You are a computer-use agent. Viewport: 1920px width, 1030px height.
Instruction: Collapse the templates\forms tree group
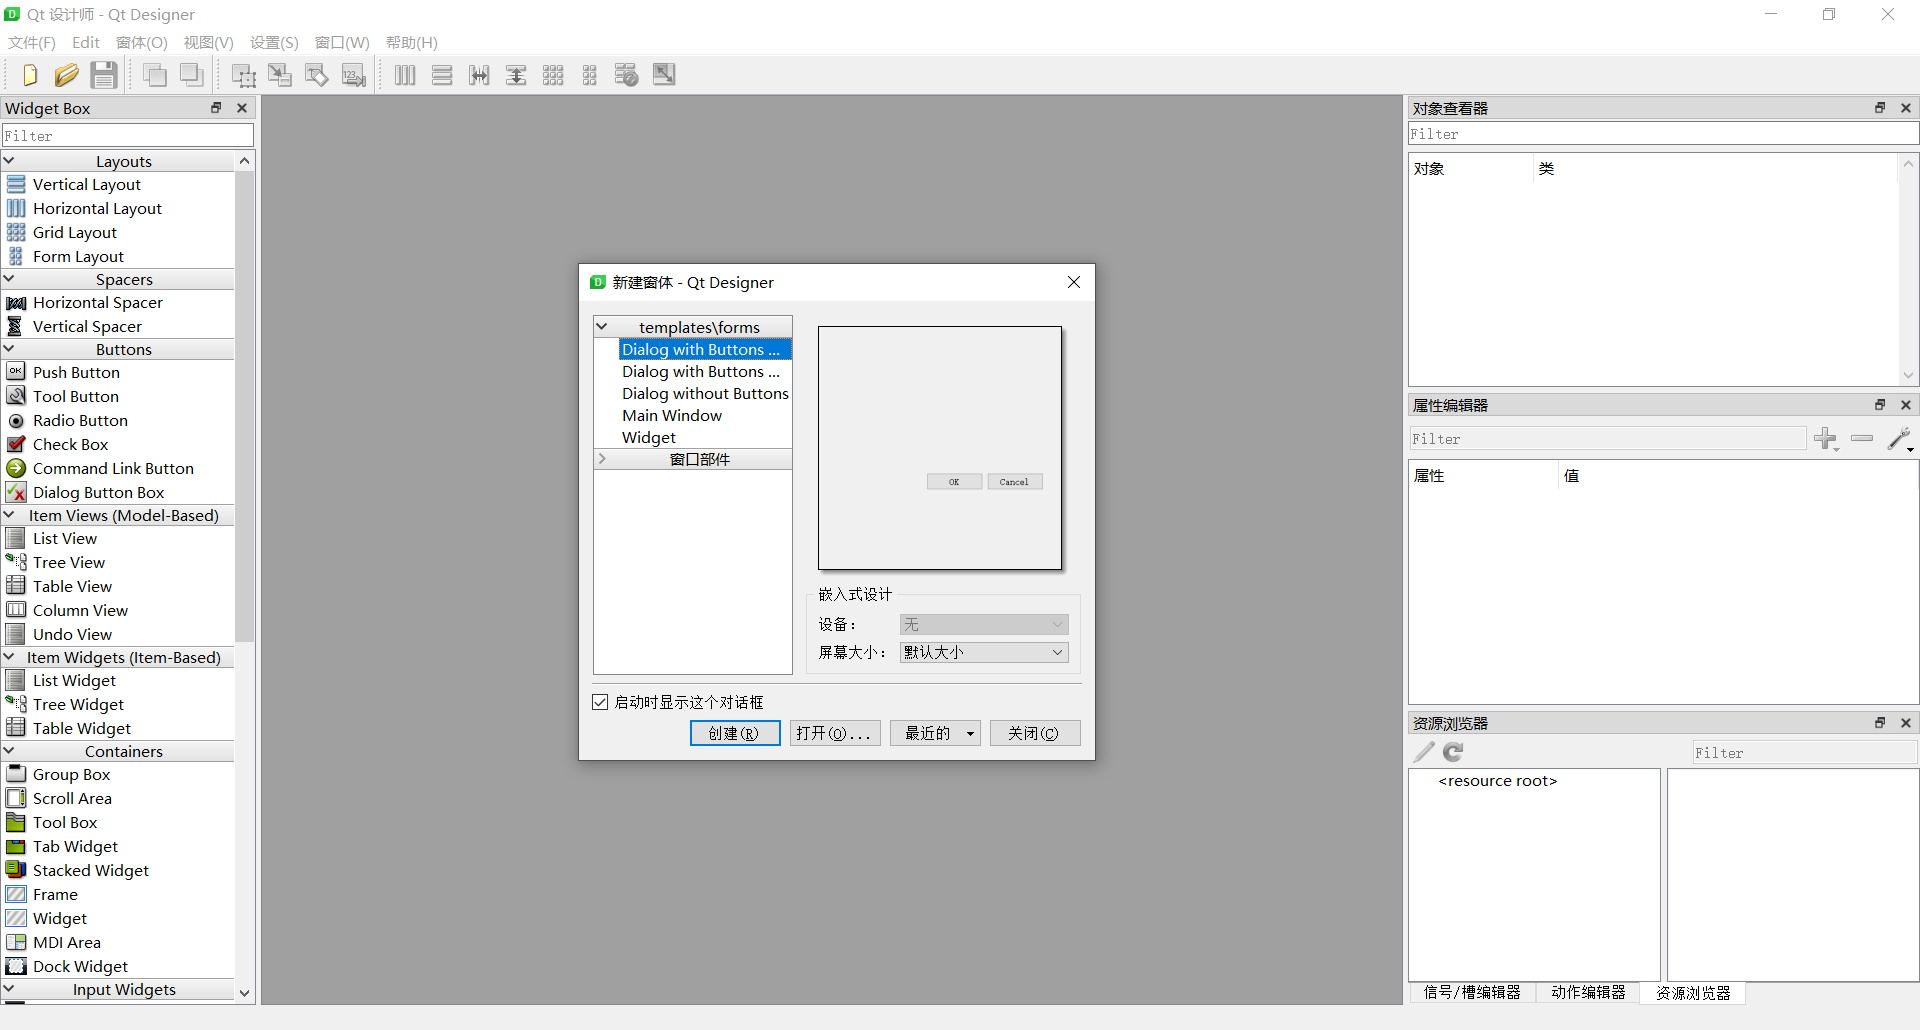click(x=602, y=327)
